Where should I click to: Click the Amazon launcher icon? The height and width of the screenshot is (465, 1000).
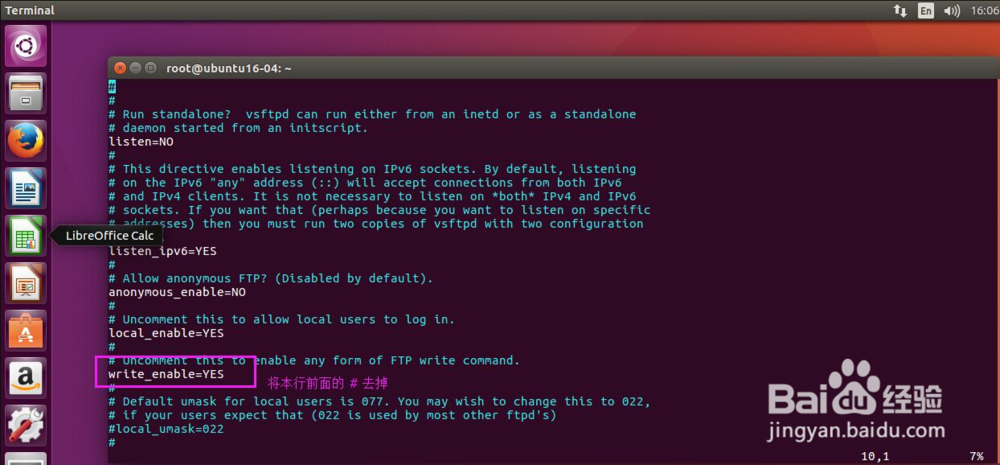point(25,378)
